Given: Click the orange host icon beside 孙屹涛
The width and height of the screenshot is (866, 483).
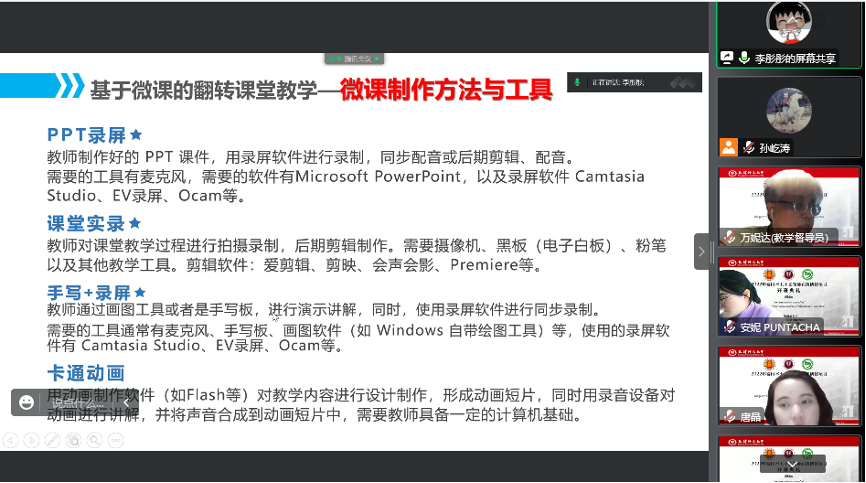Looking at the screenshot, I should (x=727, y=147).
